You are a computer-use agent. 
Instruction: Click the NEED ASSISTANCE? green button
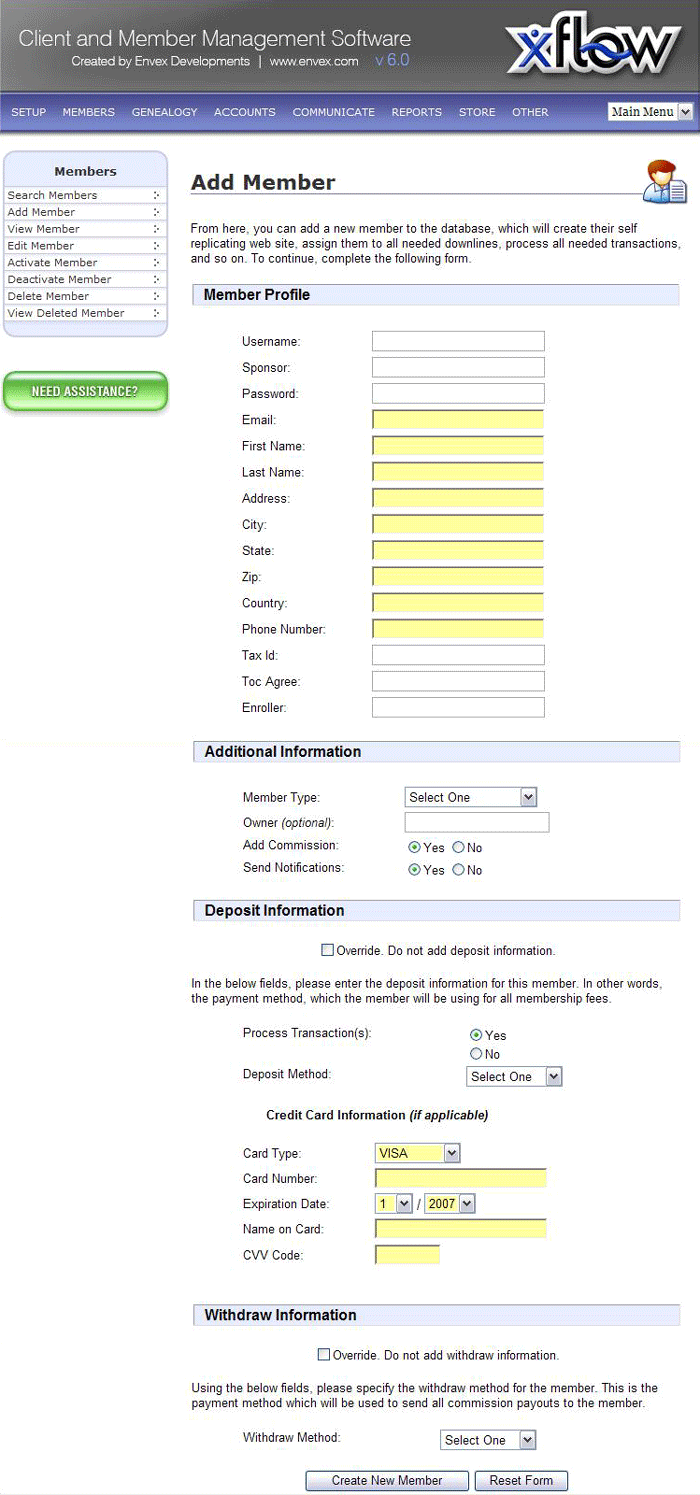(85, 391)
